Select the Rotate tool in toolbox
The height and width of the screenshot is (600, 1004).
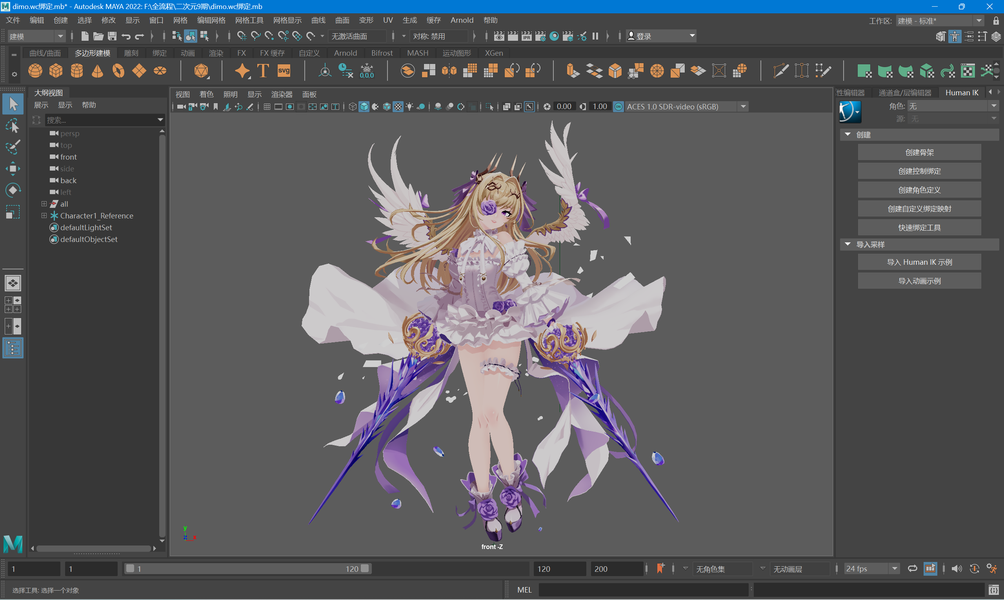click(x=13, y=190)
